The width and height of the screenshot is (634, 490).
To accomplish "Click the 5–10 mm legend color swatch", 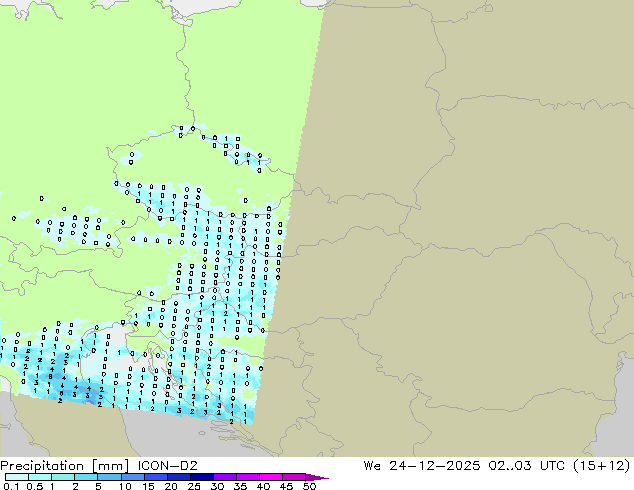I will pos(109,477).
